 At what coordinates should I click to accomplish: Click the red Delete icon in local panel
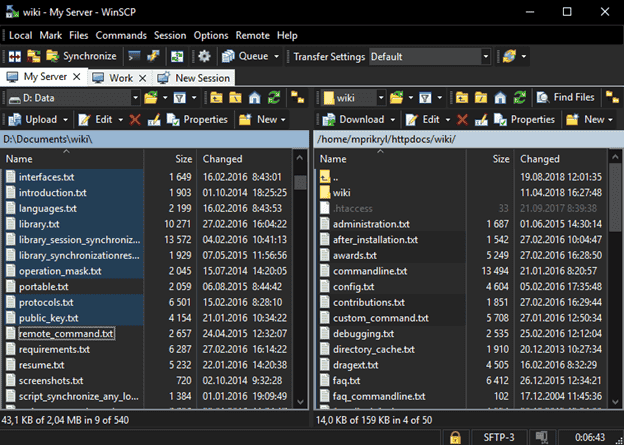point(135,120)
